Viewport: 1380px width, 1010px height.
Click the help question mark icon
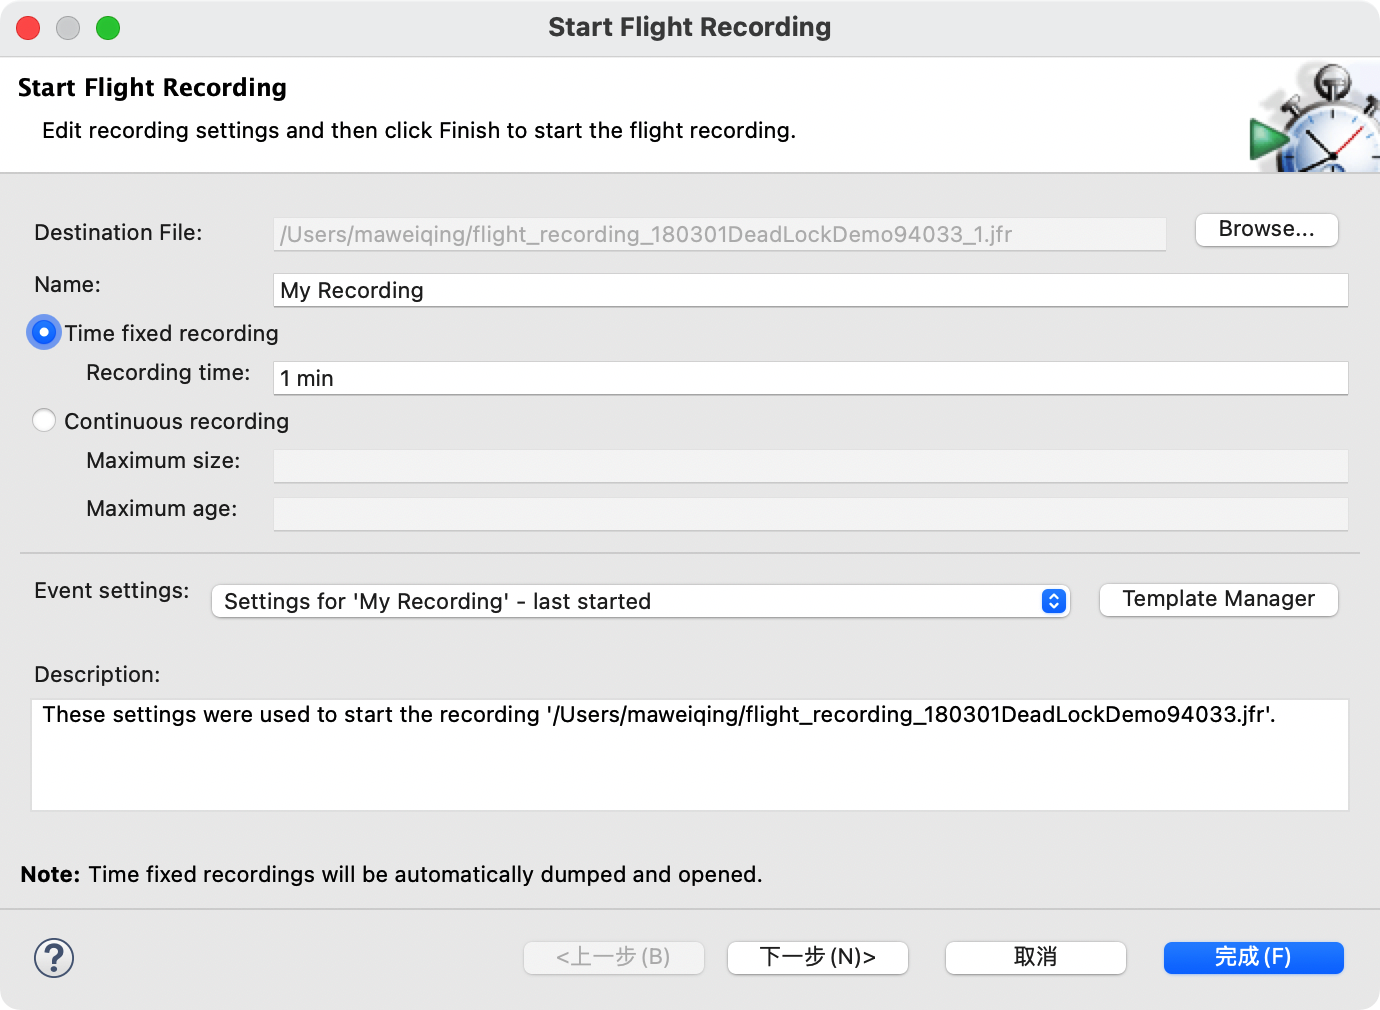pos(54,958)
